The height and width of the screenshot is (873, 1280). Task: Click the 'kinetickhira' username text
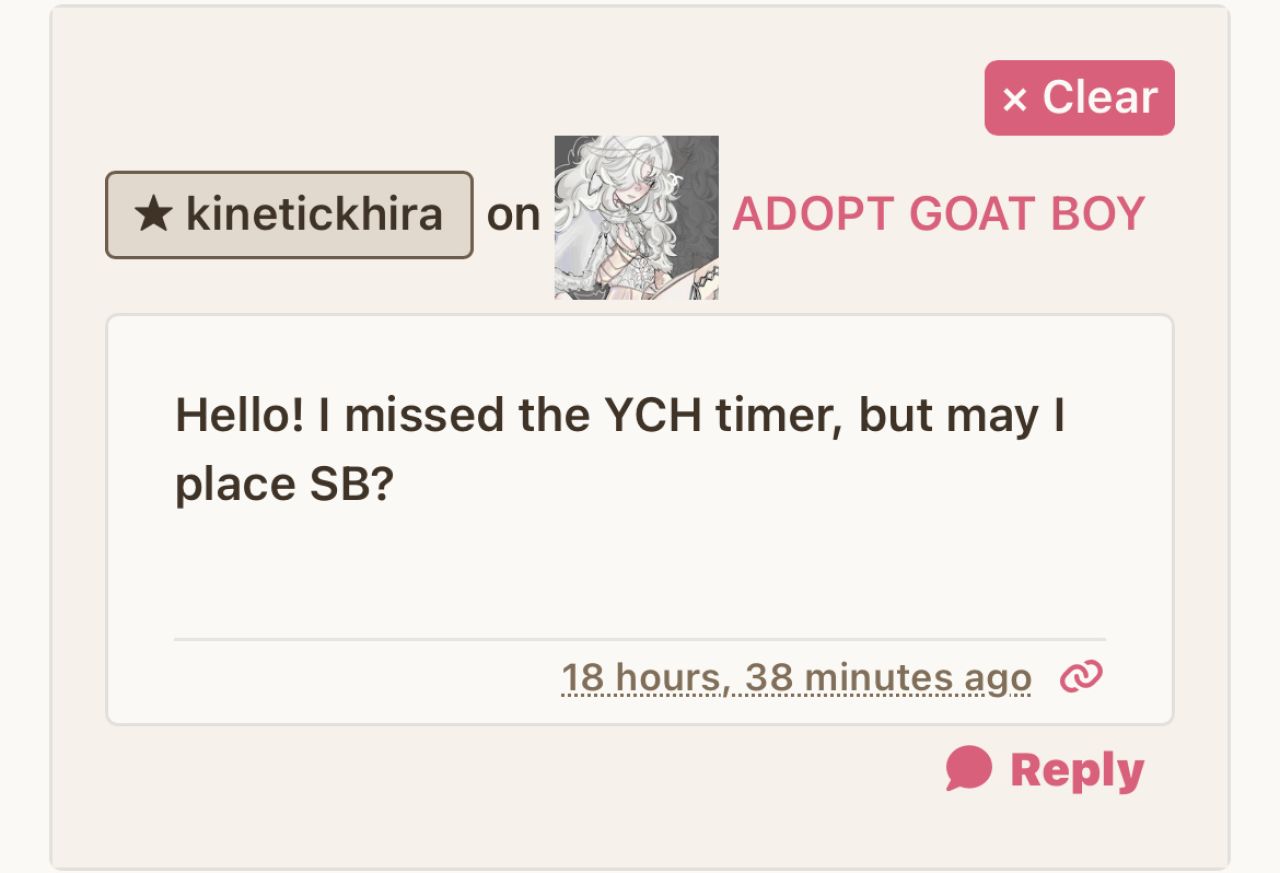tap(314, 215)
